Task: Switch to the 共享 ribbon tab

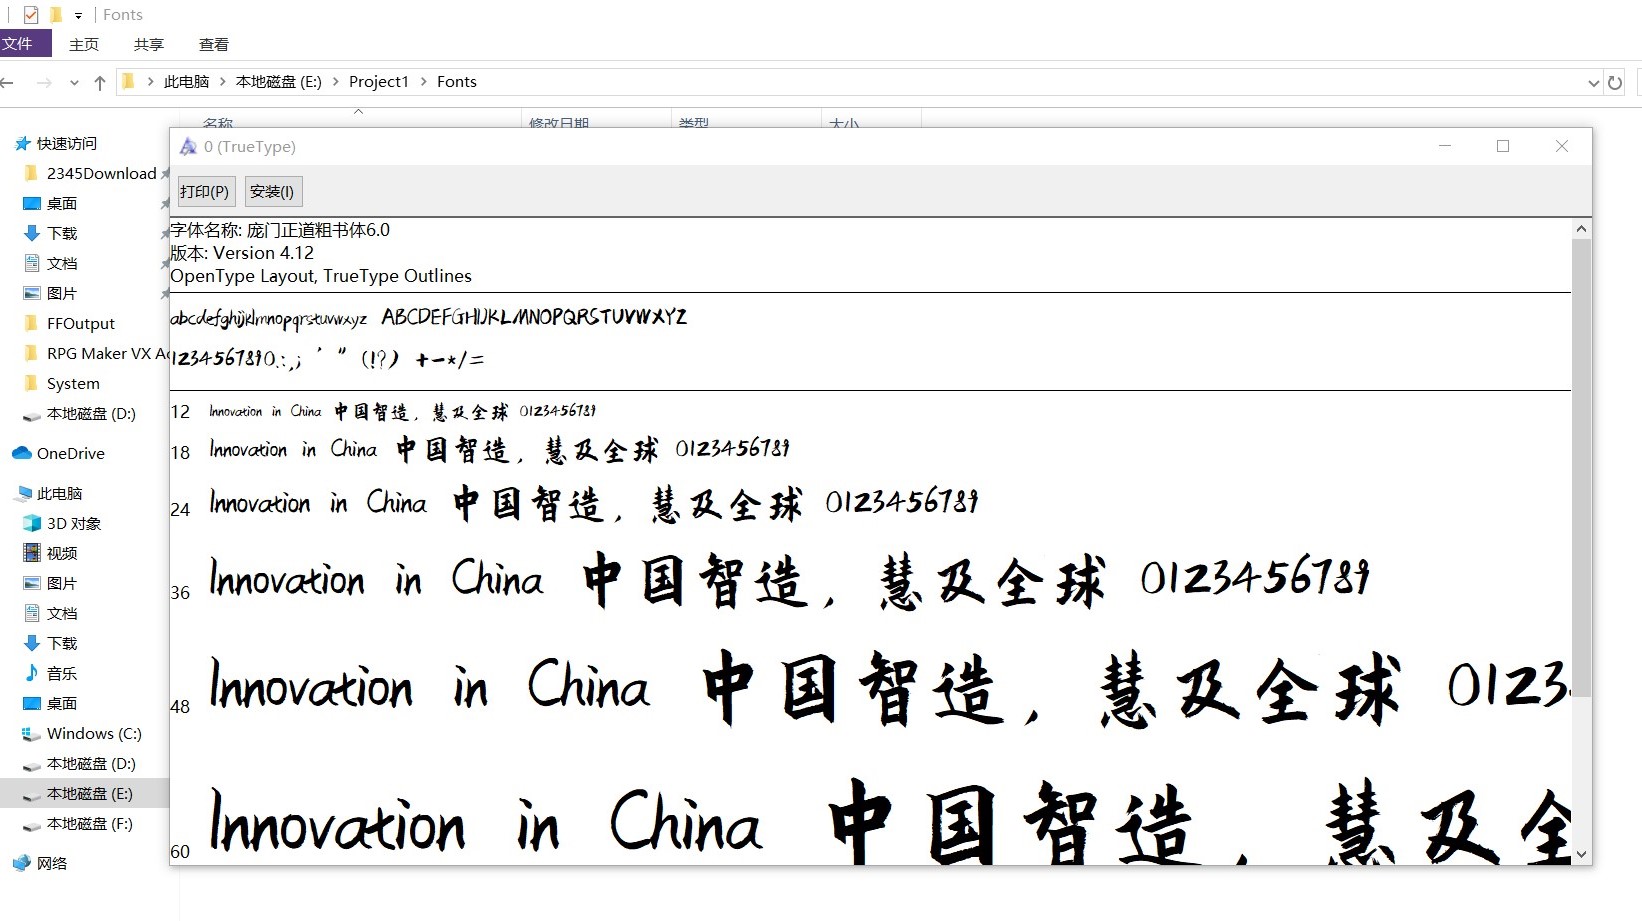Action: tap(149, 44)
